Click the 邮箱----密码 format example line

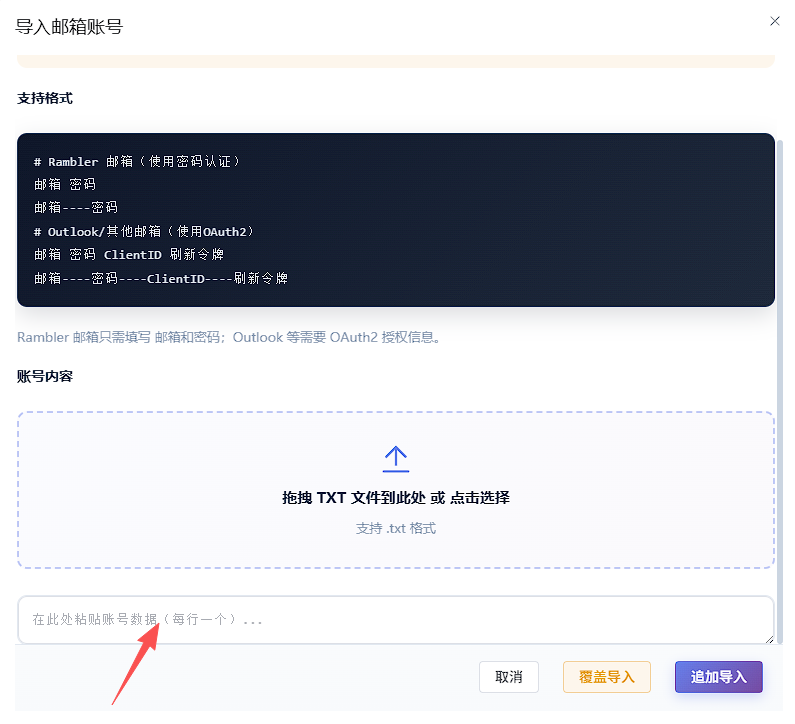tap(76, 207)
